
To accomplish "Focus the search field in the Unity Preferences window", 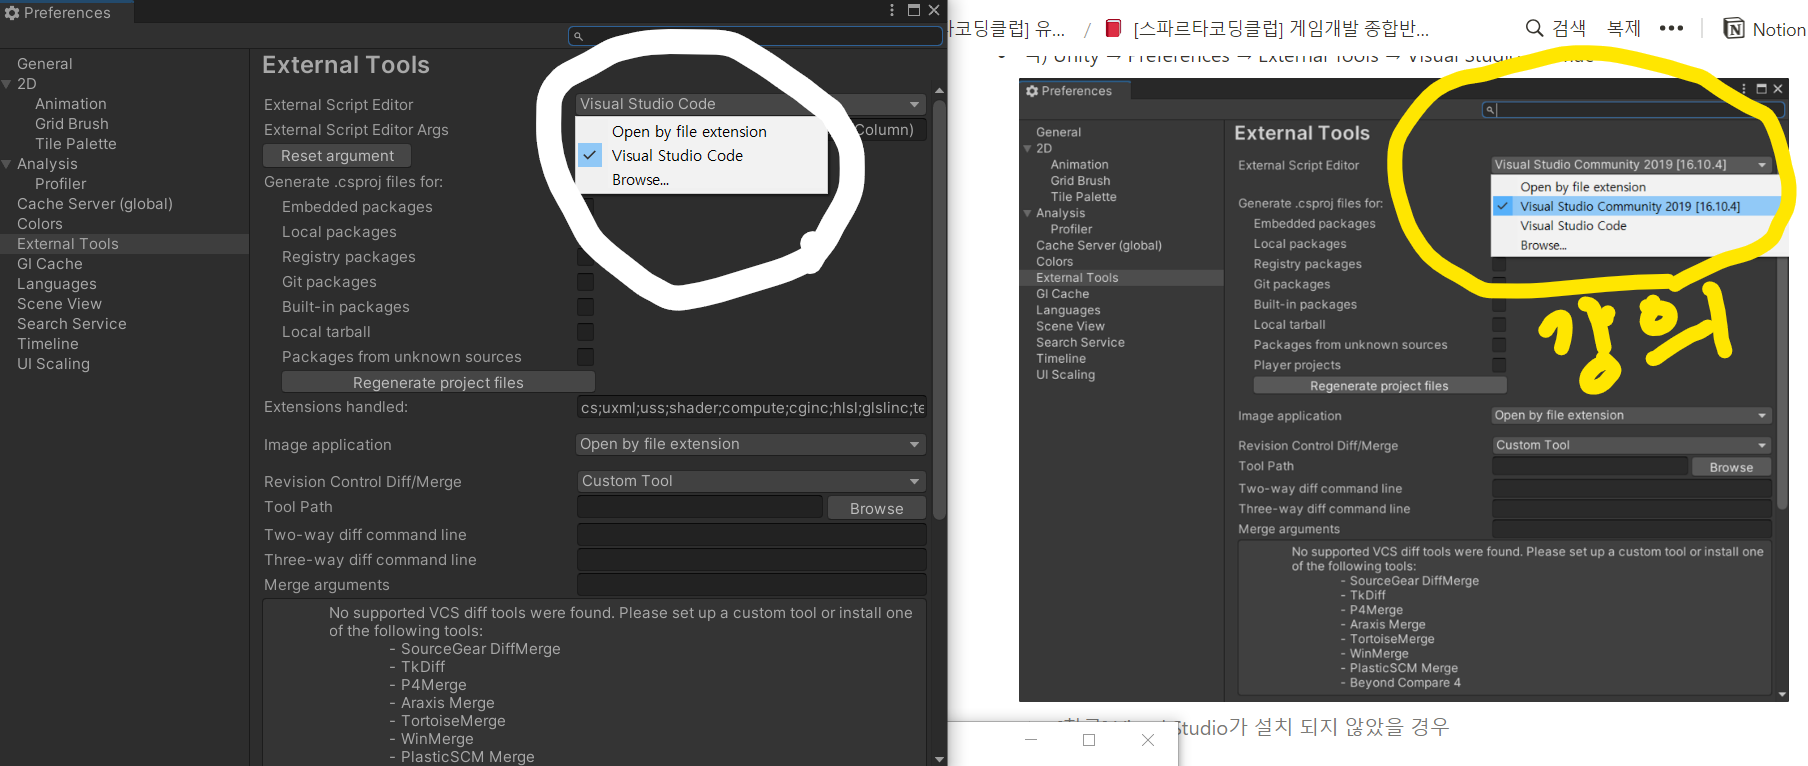I will click(x=755, y=36).
